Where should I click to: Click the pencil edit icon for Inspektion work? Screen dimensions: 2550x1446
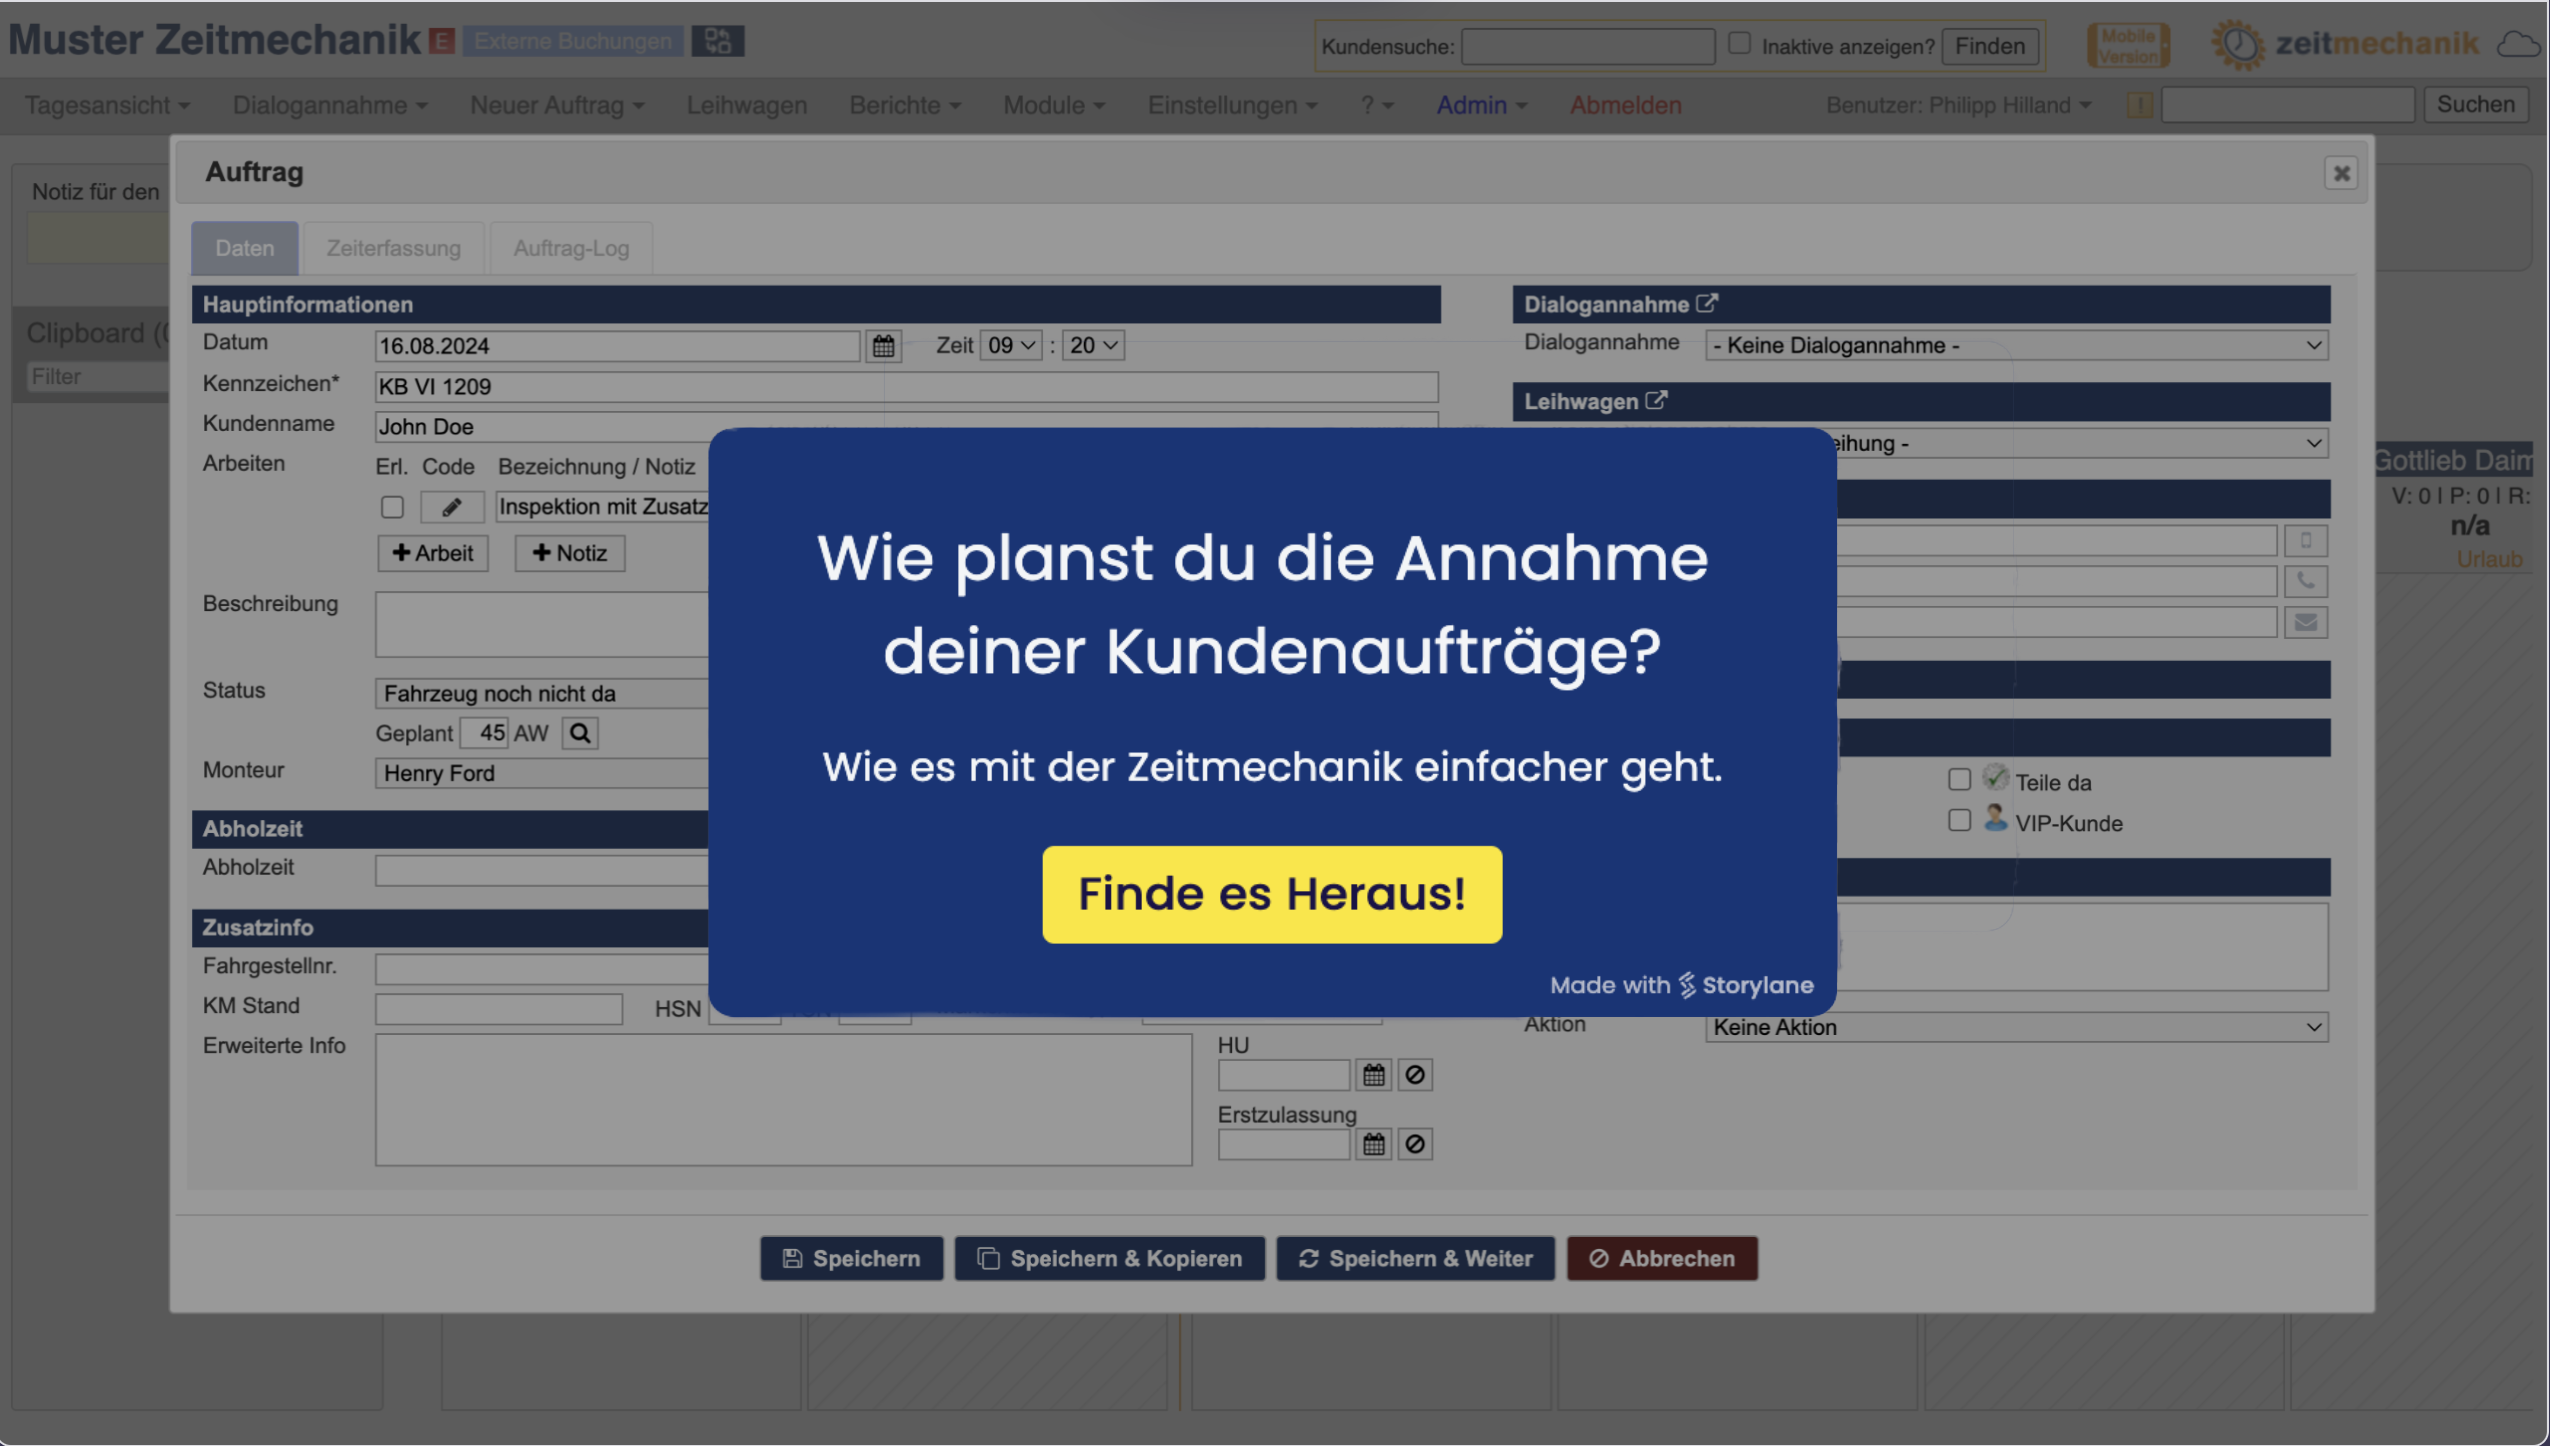coord(452,507)
